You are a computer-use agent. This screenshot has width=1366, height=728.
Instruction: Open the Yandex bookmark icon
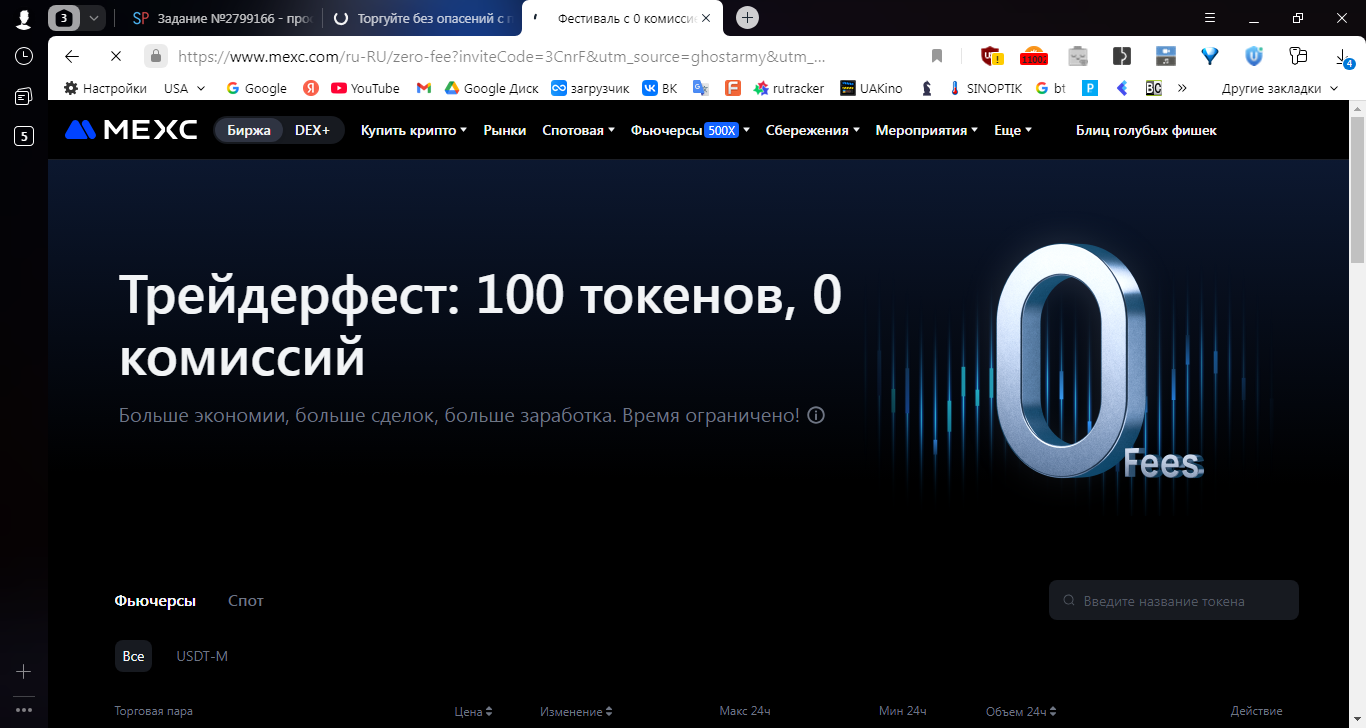point(311,88)
